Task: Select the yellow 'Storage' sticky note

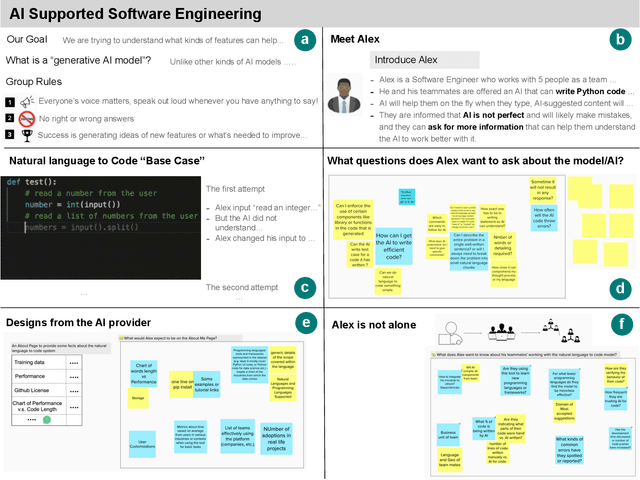Action: click(138, 398)
